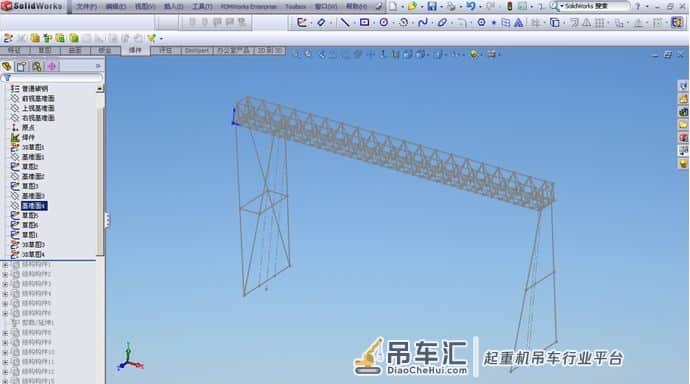Screen dimensions: 690x384
Task: Open the Undo history dropdown arrow
Action: pyautogui.click(x=480, y=7)
